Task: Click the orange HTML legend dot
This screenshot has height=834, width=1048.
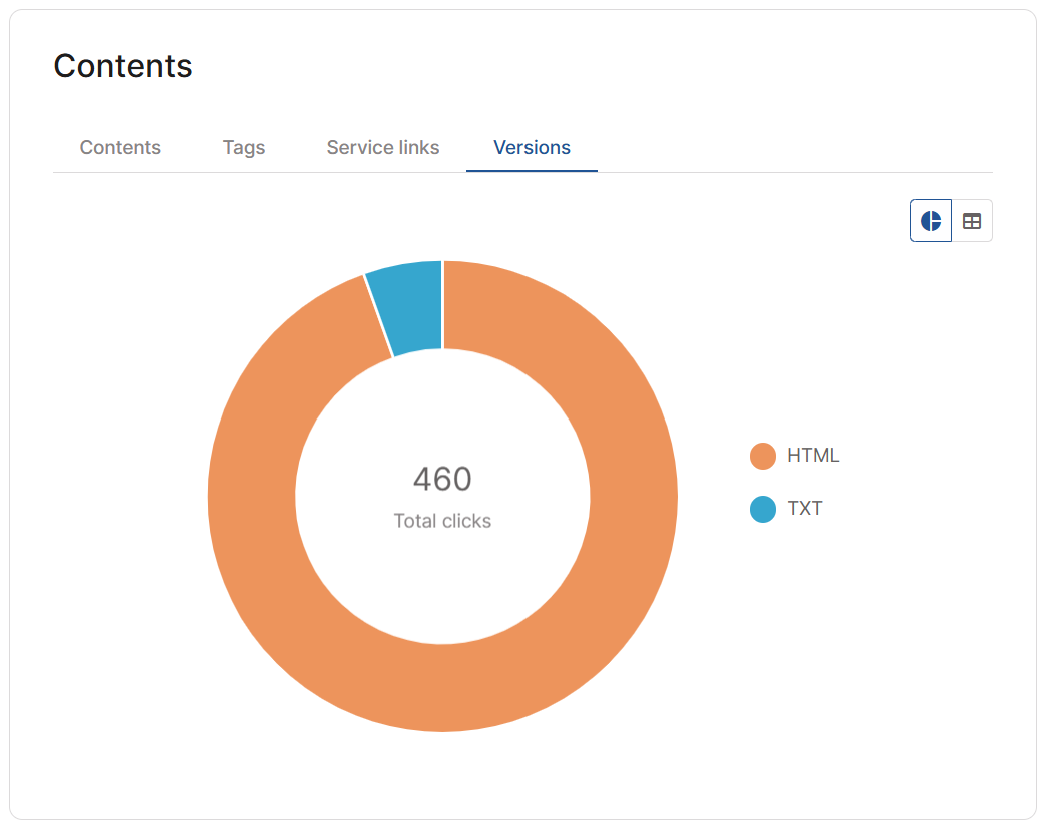Action: pos(763,456)
